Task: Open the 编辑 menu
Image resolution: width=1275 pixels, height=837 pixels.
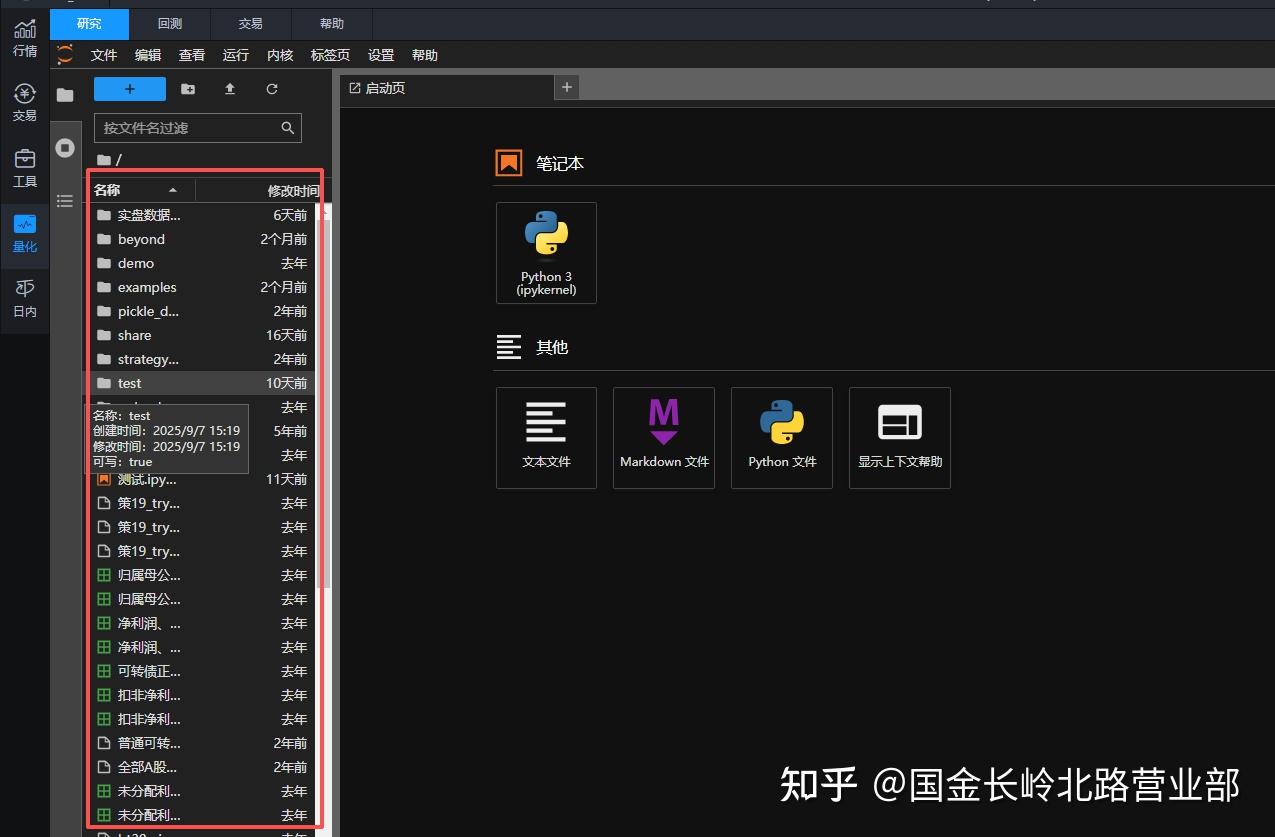Action: pyautogui.click(x=148, y=55)
